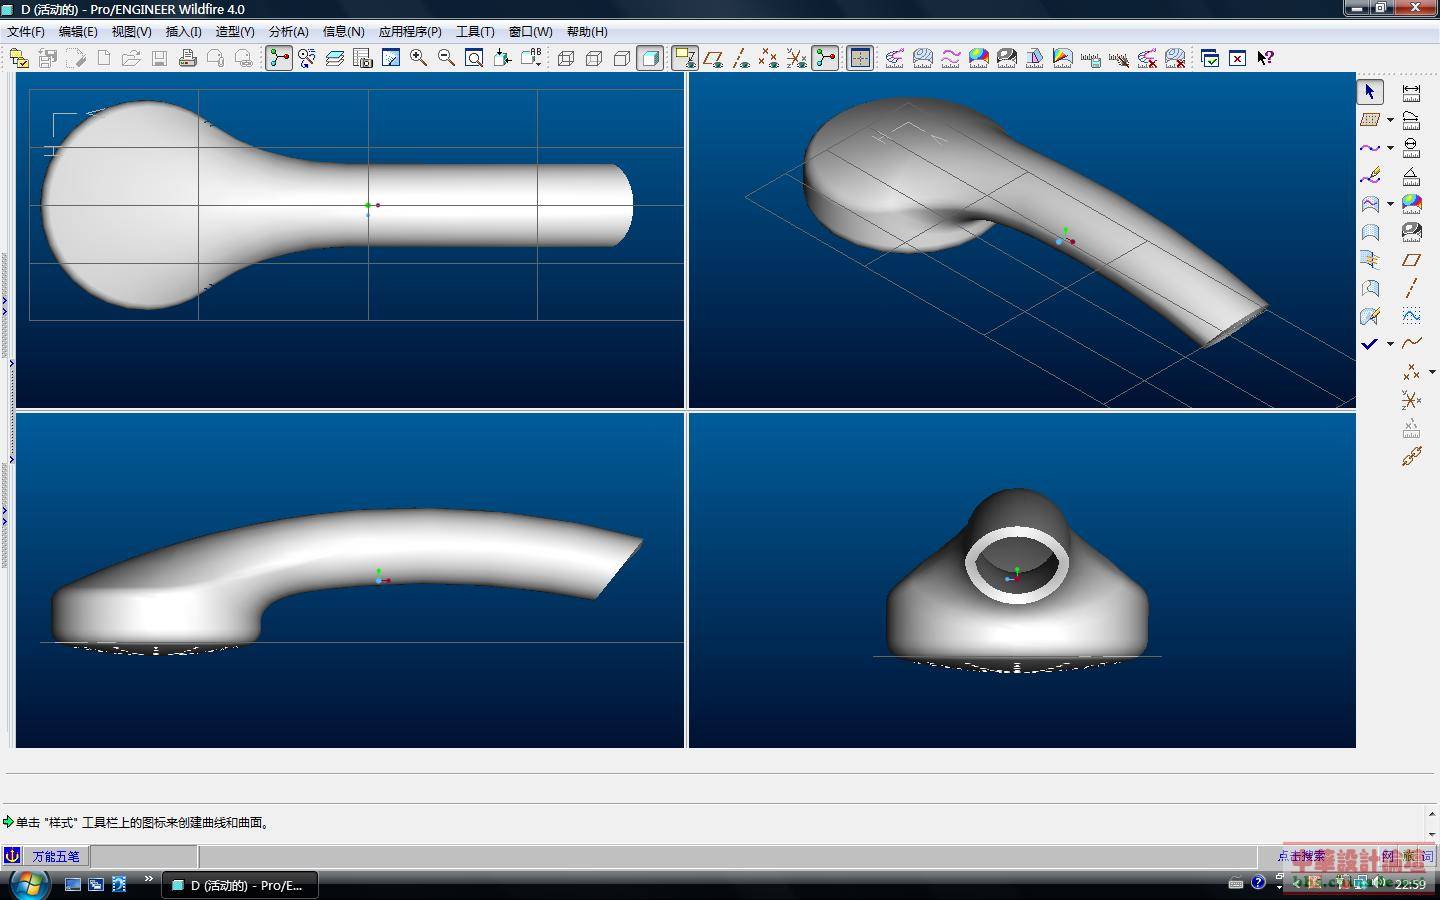Open the context-sensitive help pointer icon
1440x900 pixels.
coord(1265,58)
